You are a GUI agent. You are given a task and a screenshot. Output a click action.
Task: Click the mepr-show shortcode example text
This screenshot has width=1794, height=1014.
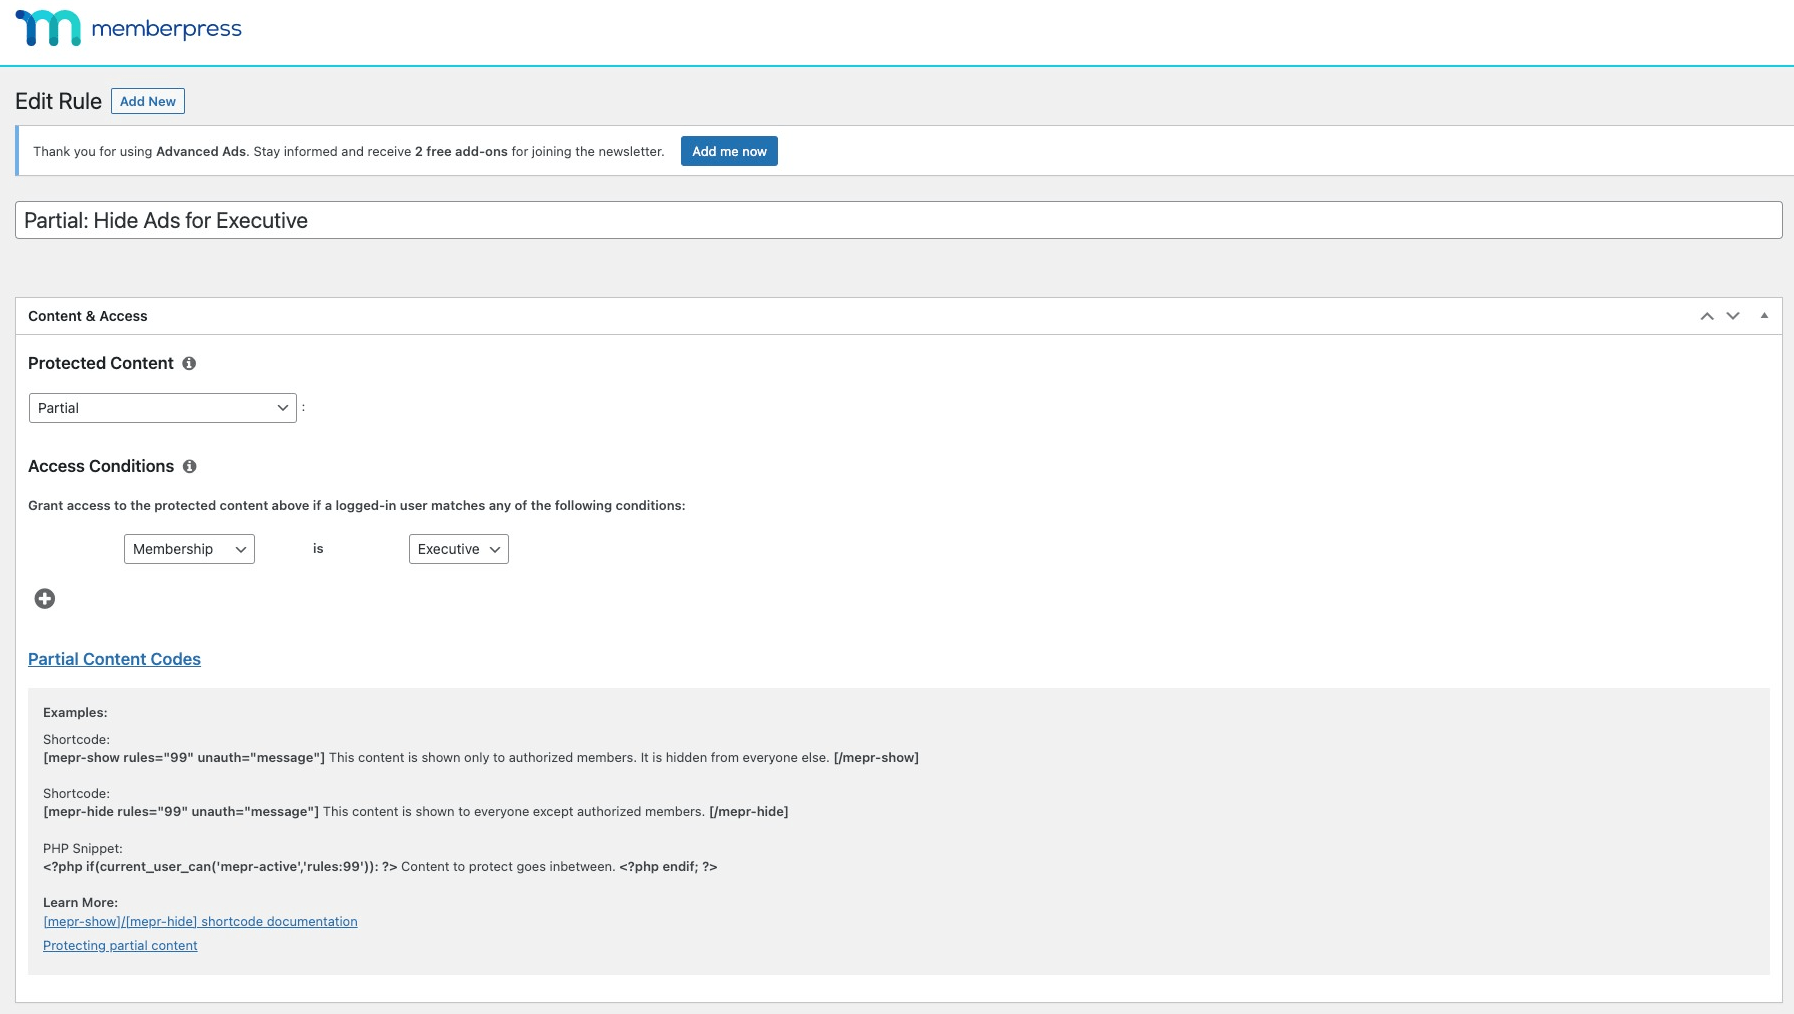480,758
